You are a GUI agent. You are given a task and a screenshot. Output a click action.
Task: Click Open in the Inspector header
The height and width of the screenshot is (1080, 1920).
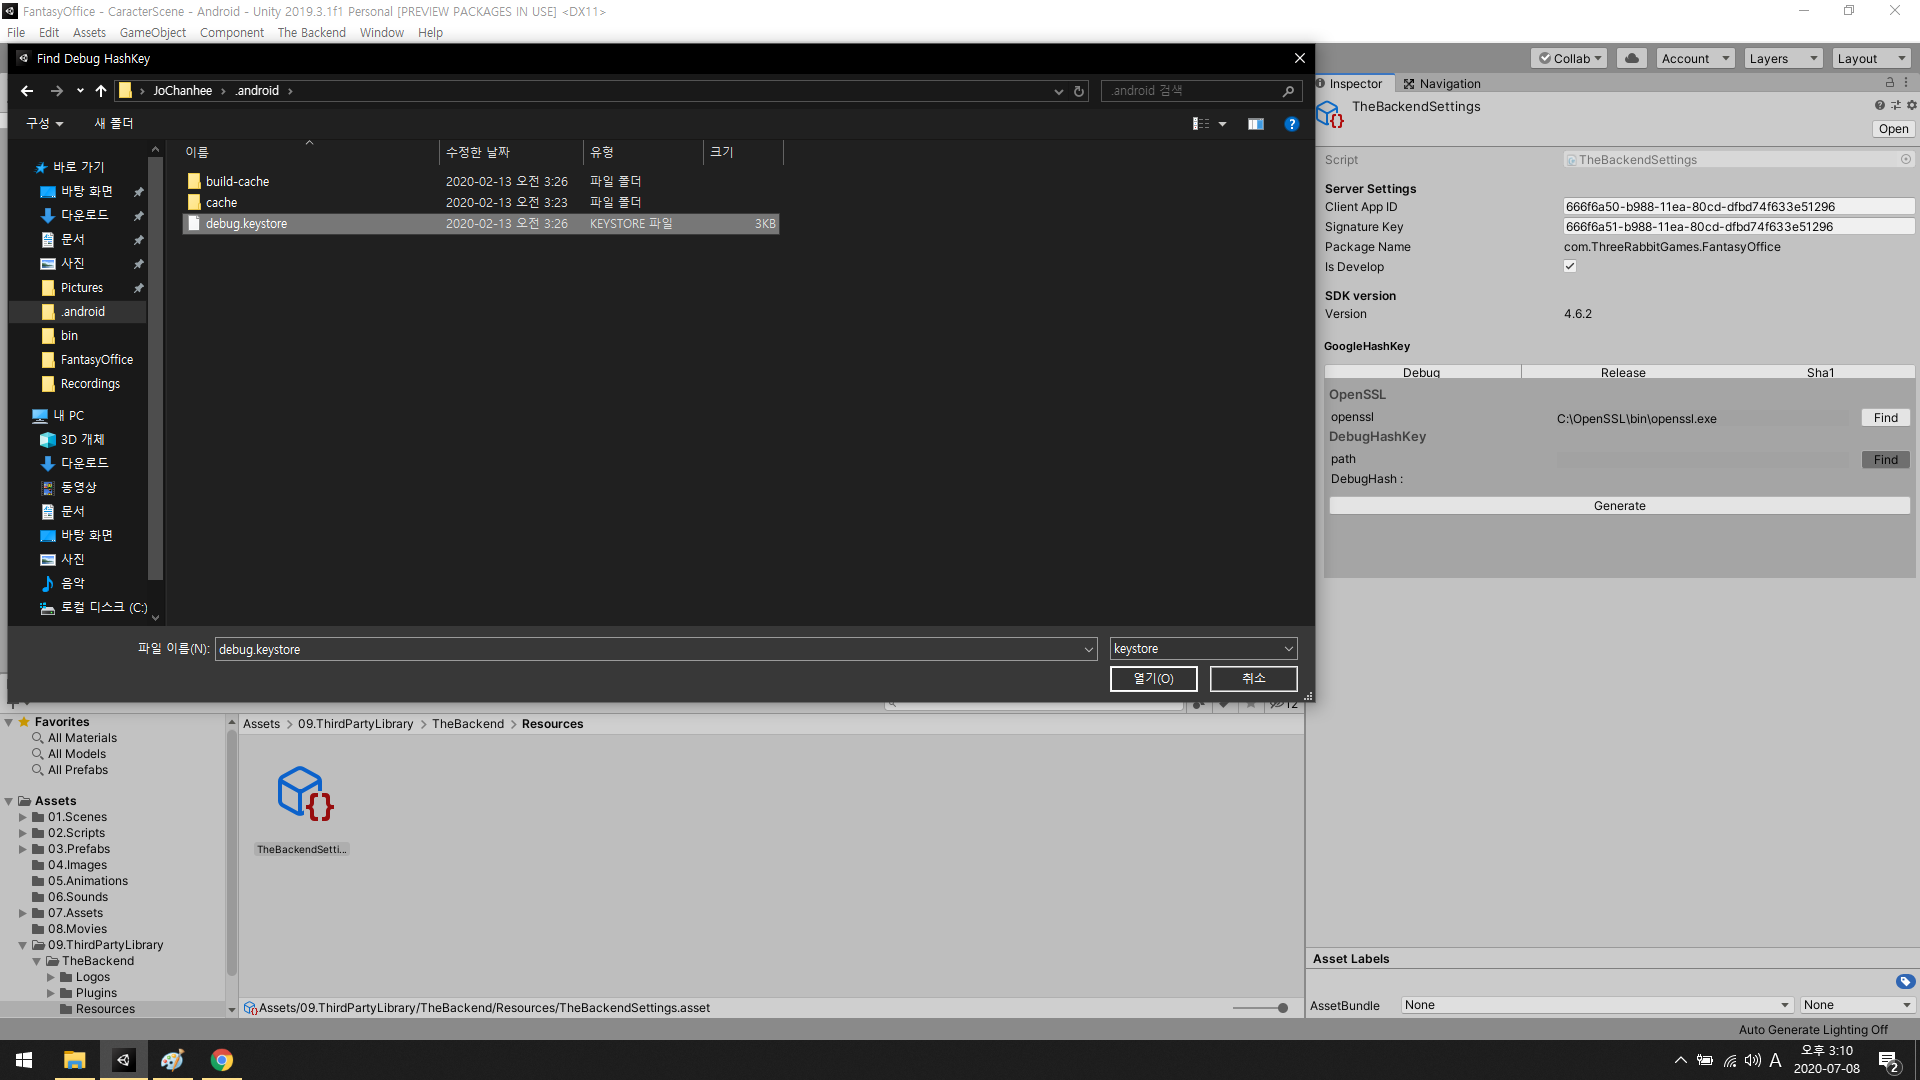click(1892, 129)
